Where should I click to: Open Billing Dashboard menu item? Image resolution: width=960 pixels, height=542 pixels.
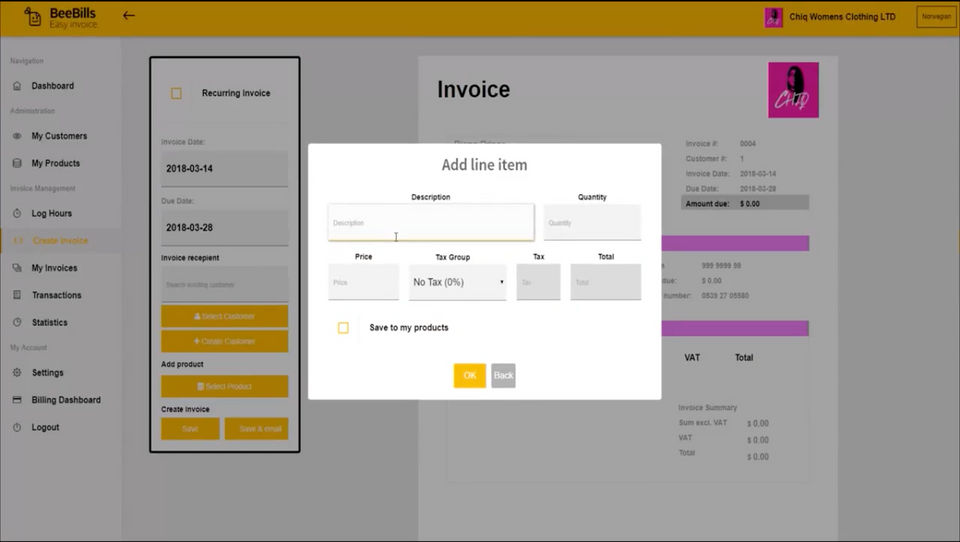[66, 400]
